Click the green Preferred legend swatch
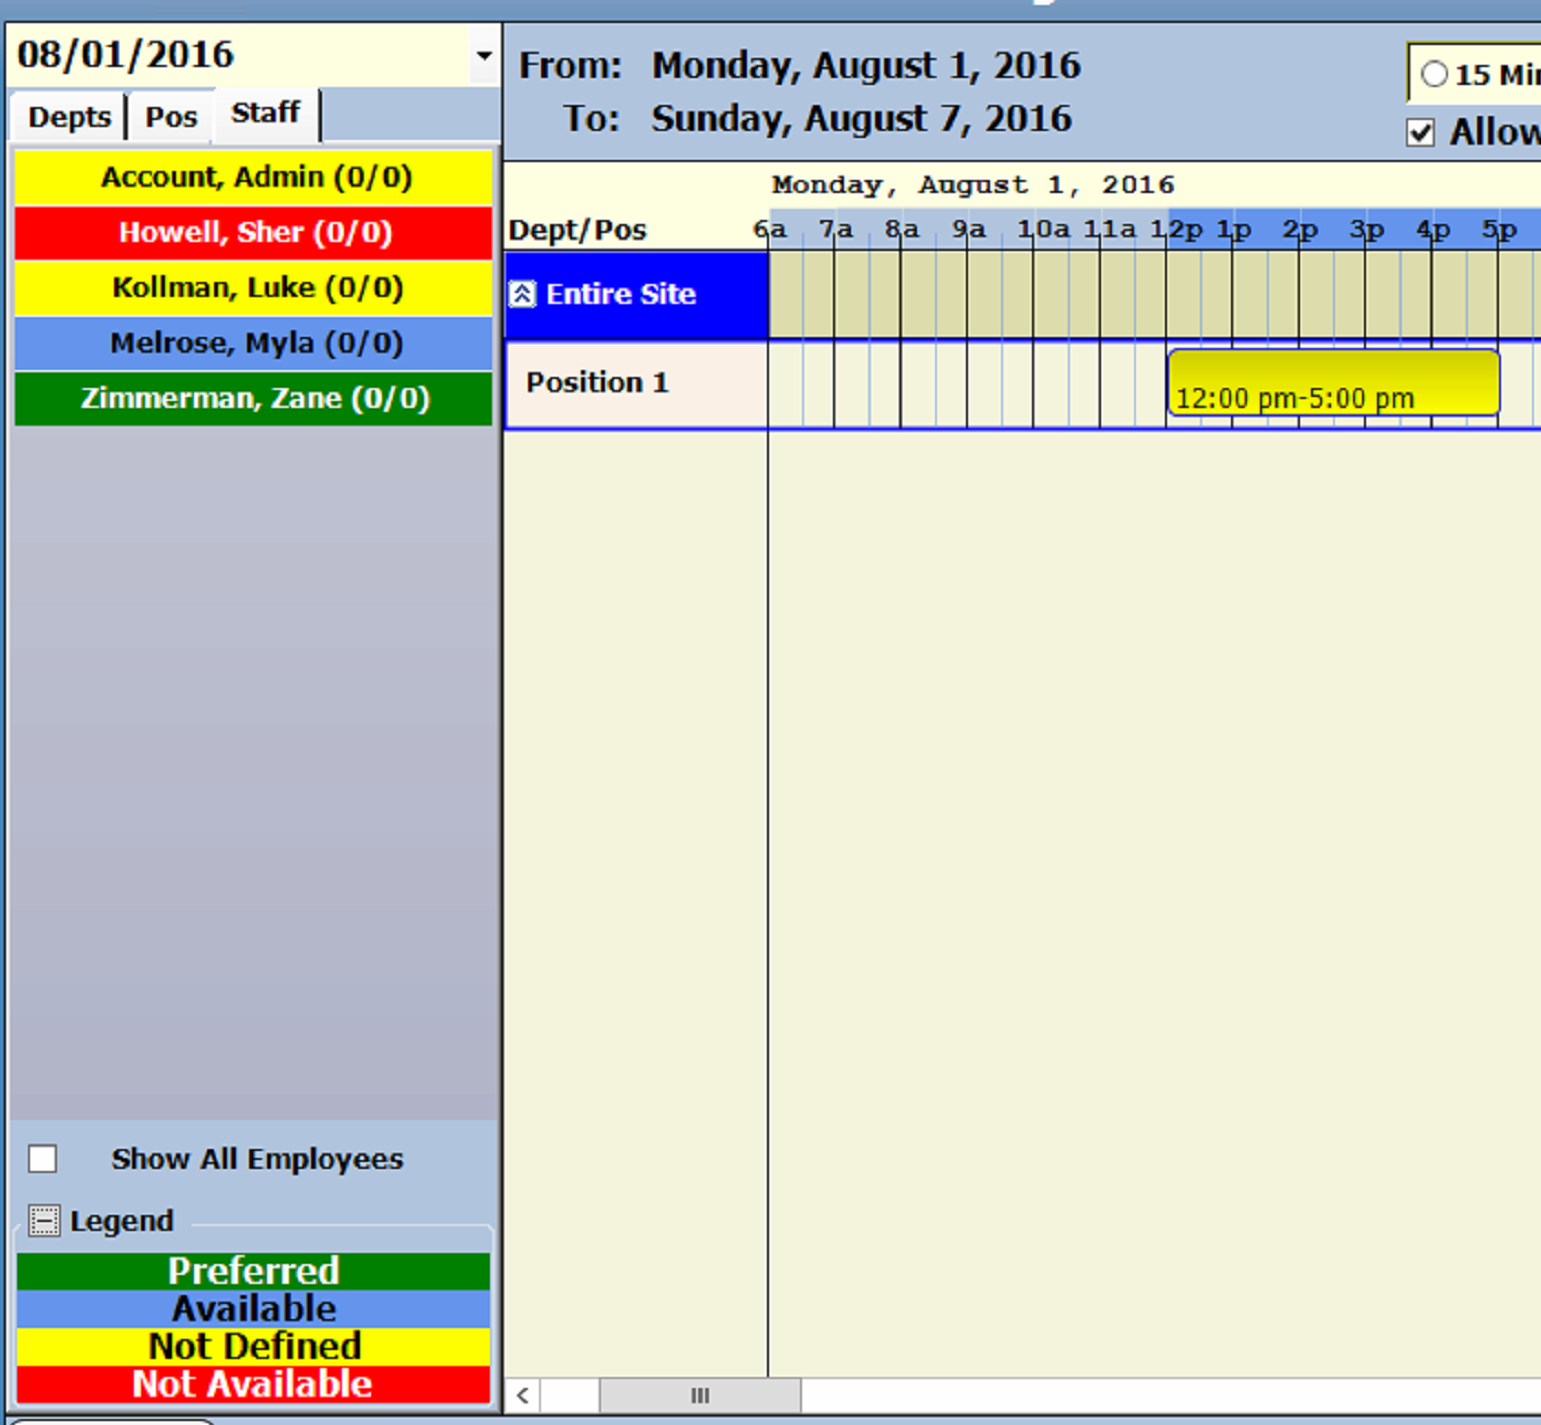This screenshot has height=1425, width=1541. click(x=254, y=1271)
